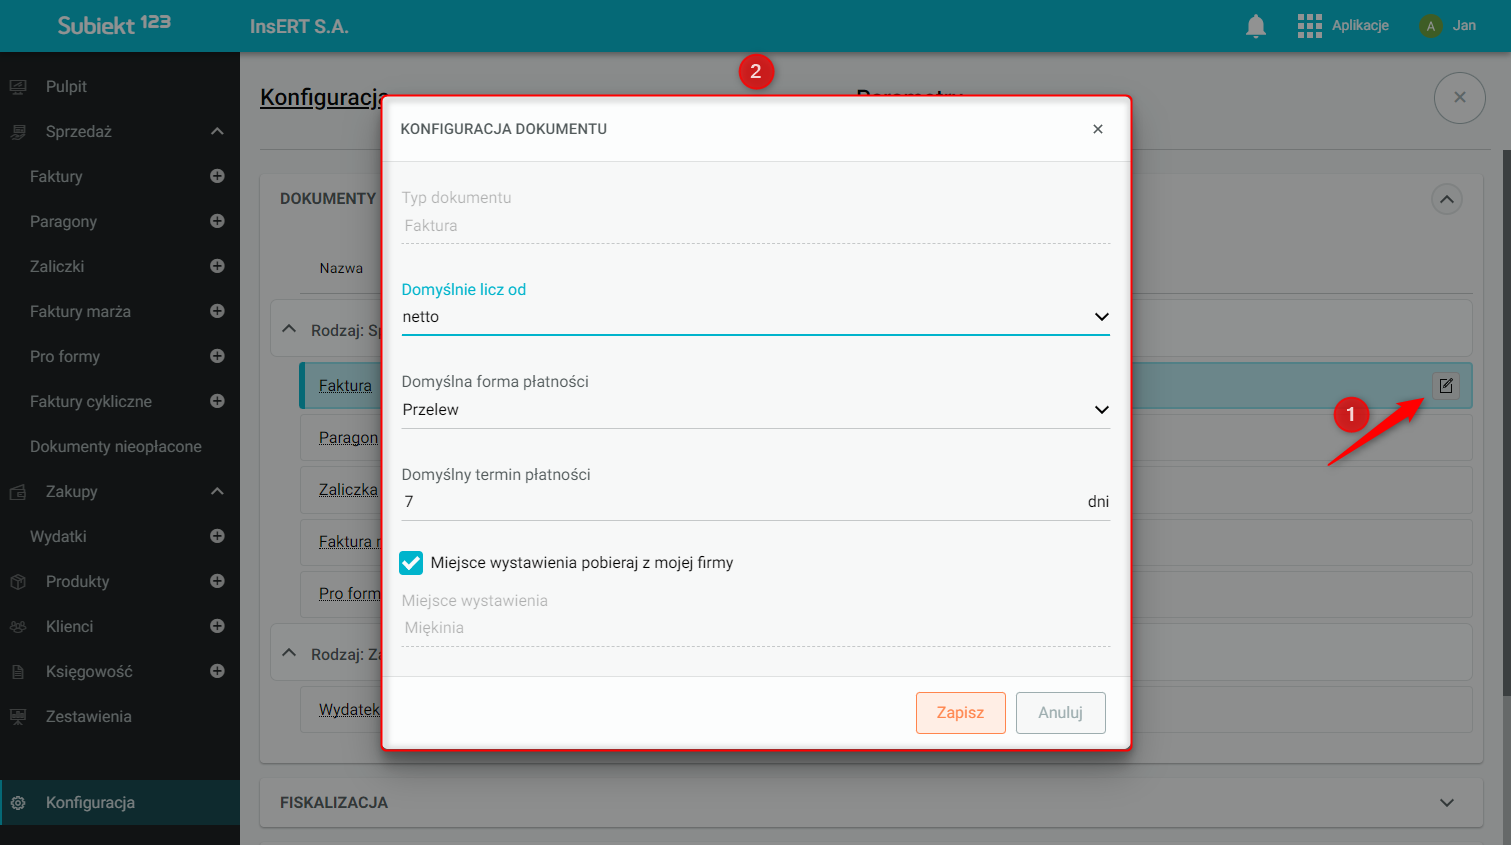Click the Pro form document link

[x=349, y=594]
